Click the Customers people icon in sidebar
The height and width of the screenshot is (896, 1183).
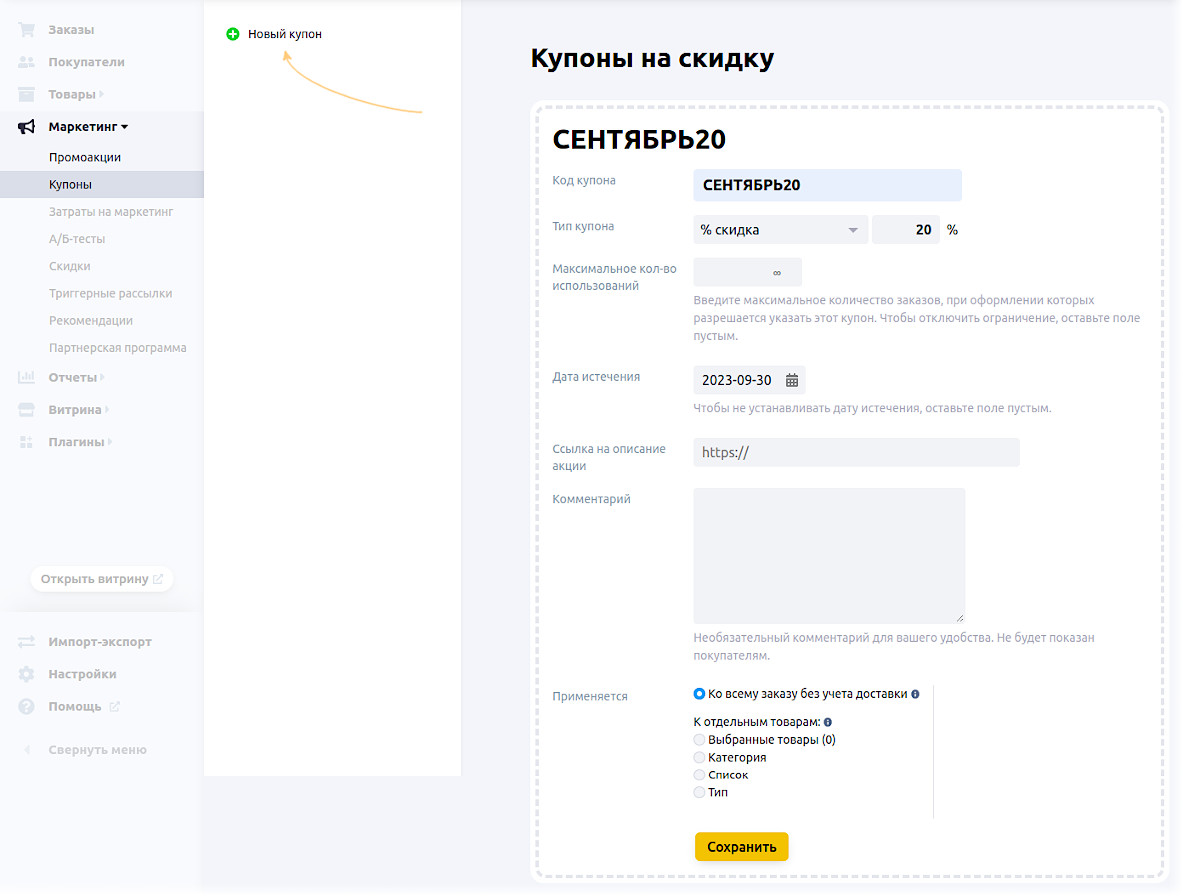[x=27, y=62]
